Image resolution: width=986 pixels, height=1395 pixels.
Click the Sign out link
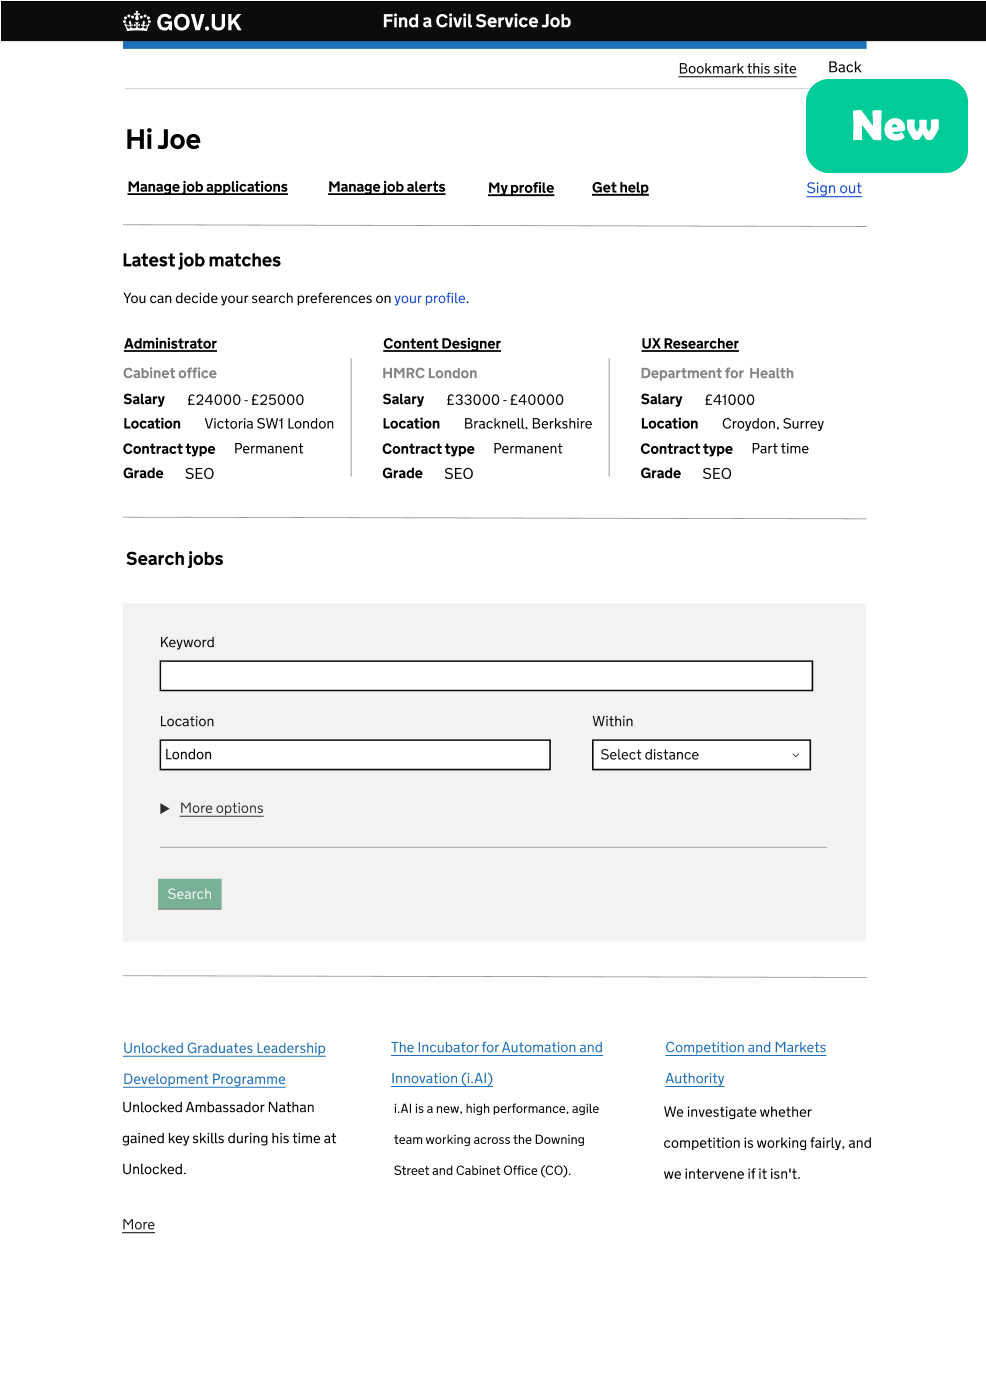[x=833, y=188]
